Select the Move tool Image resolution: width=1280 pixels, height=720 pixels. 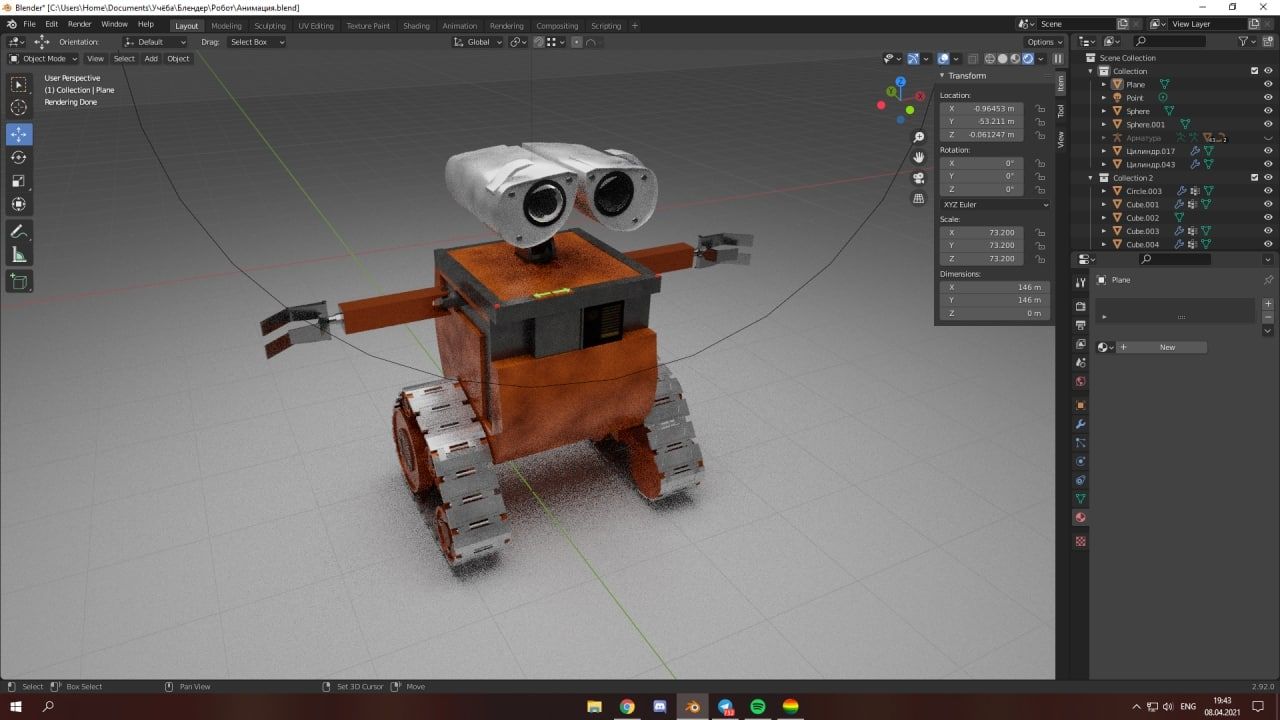pos(19,134)
